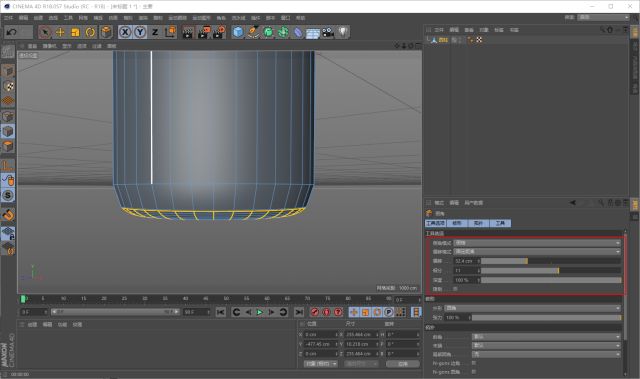Switch to the Tool Options tab
Screen dimensions: 640x379
436,223
